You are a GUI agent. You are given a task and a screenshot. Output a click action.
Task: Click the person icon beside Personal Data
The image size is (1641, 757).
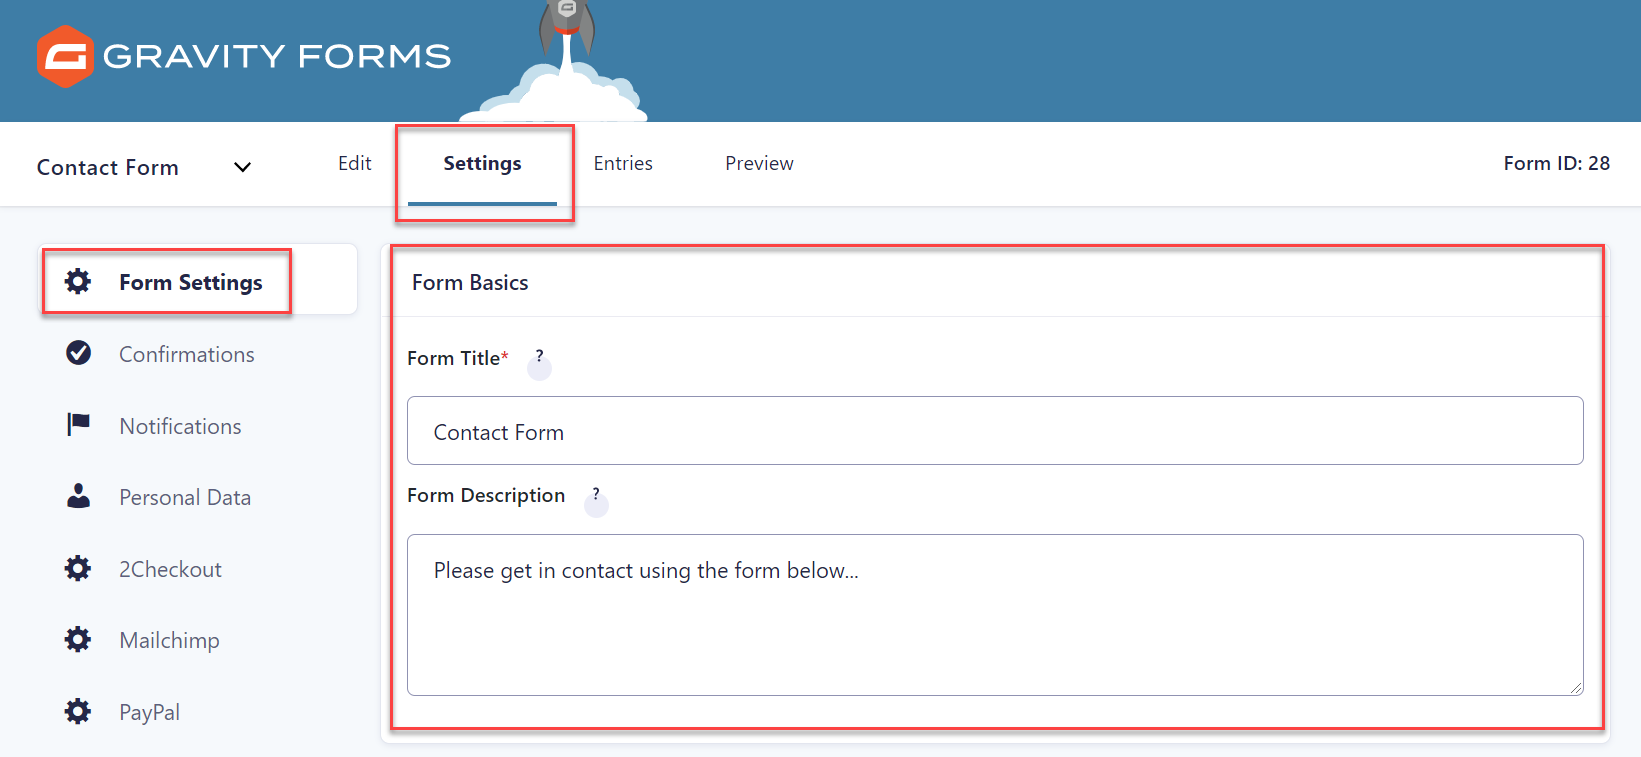pyautogui.click(x=78, y=496)
